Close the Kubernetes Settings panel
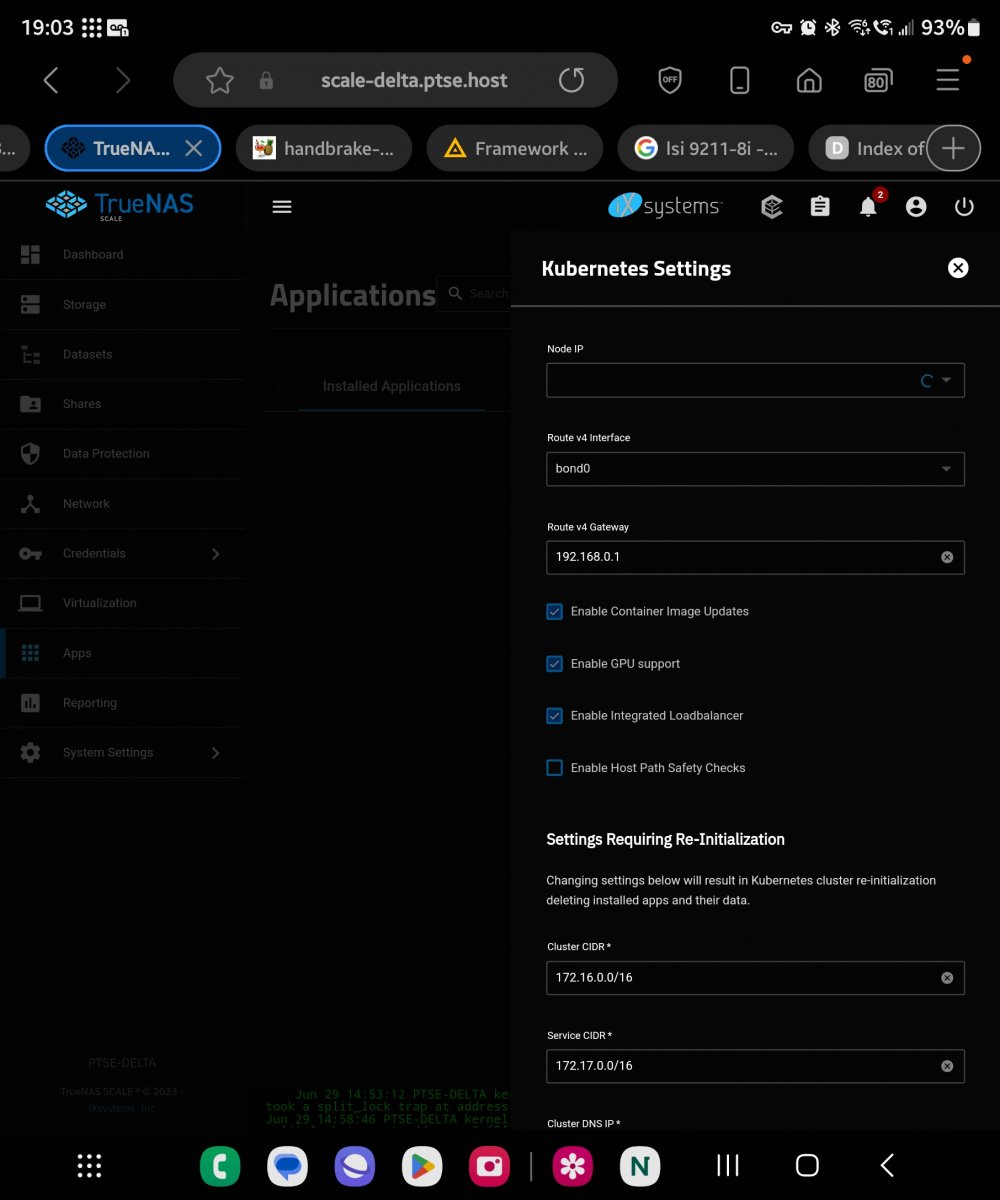The height and width of the screenshot is (1200, 1000). coord(958,268)
